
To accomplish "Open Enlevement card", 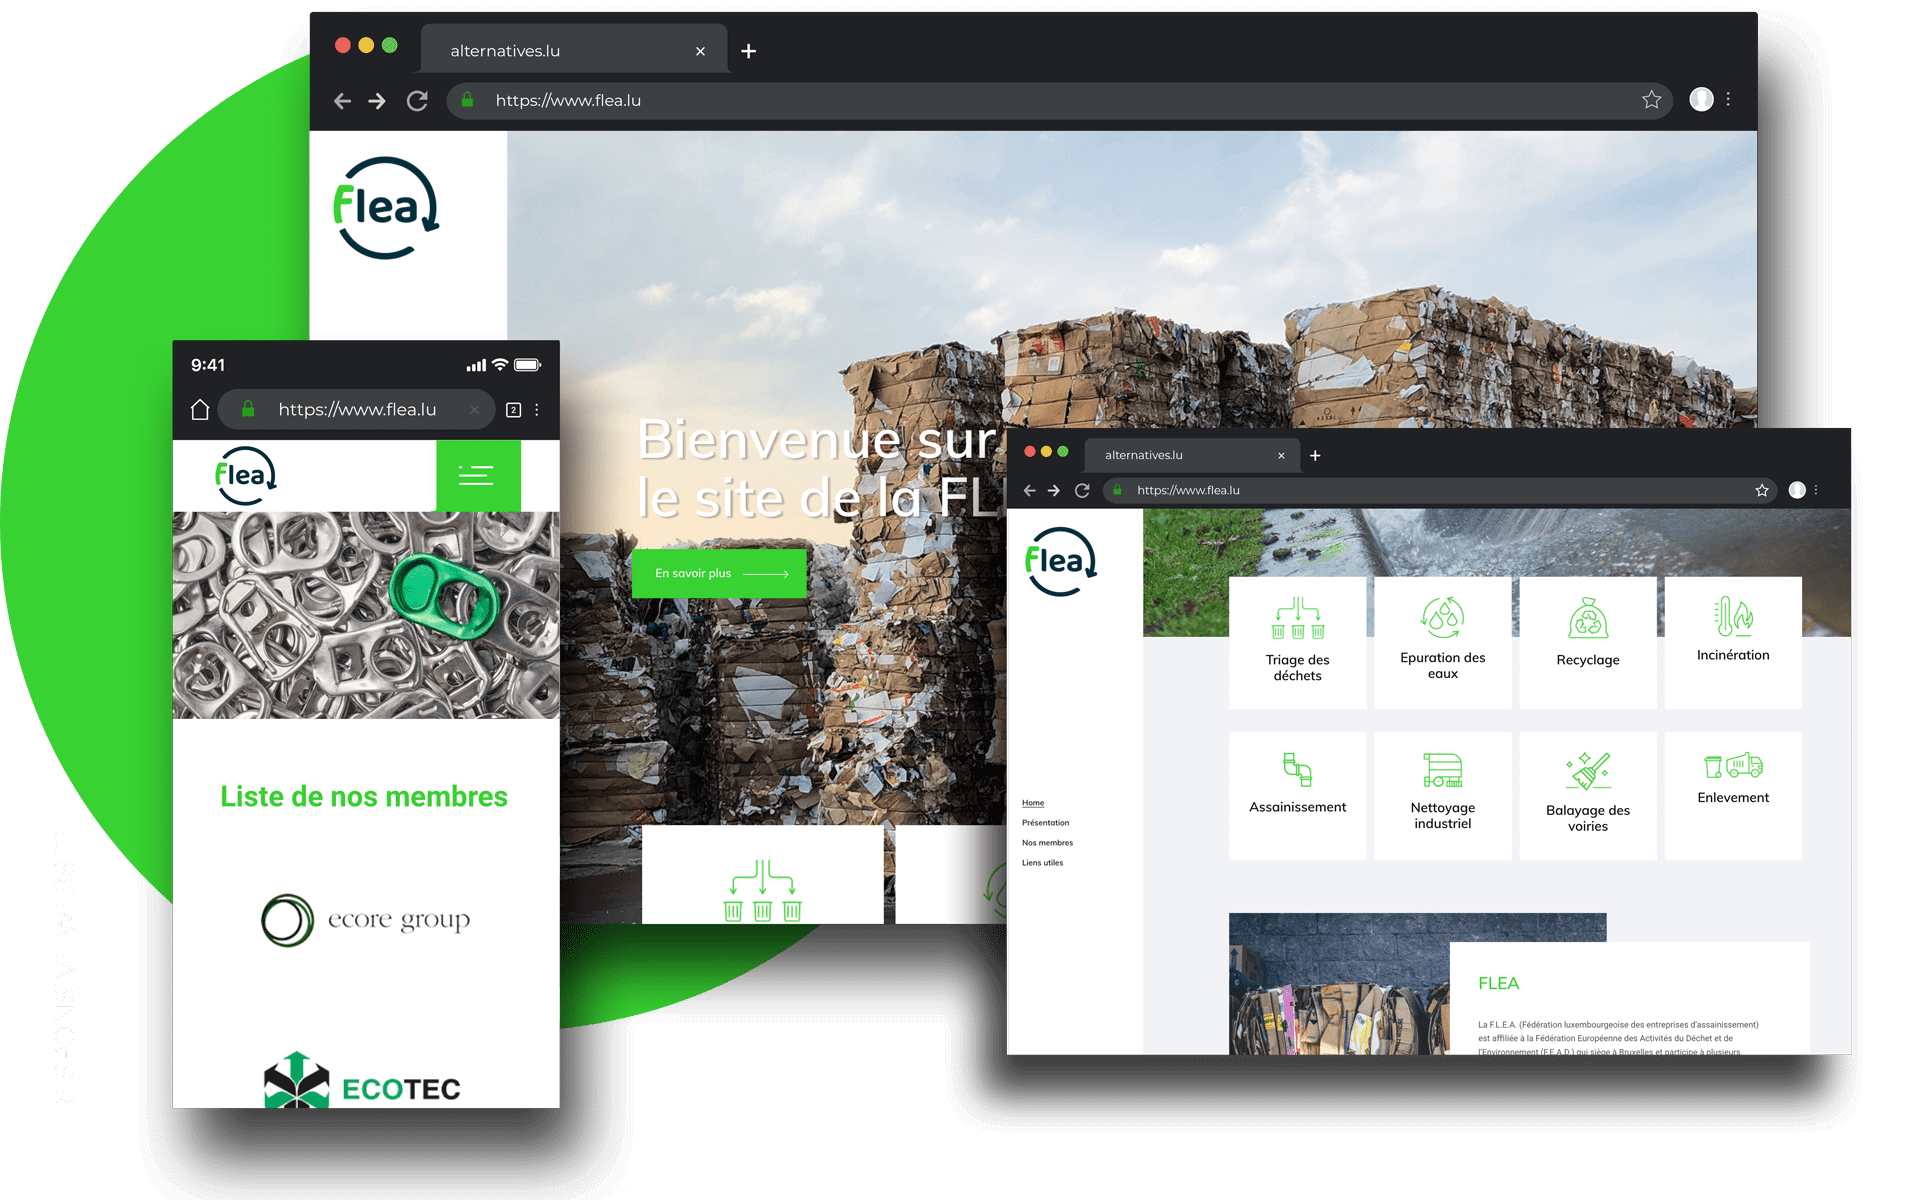I will point(1733,796).
